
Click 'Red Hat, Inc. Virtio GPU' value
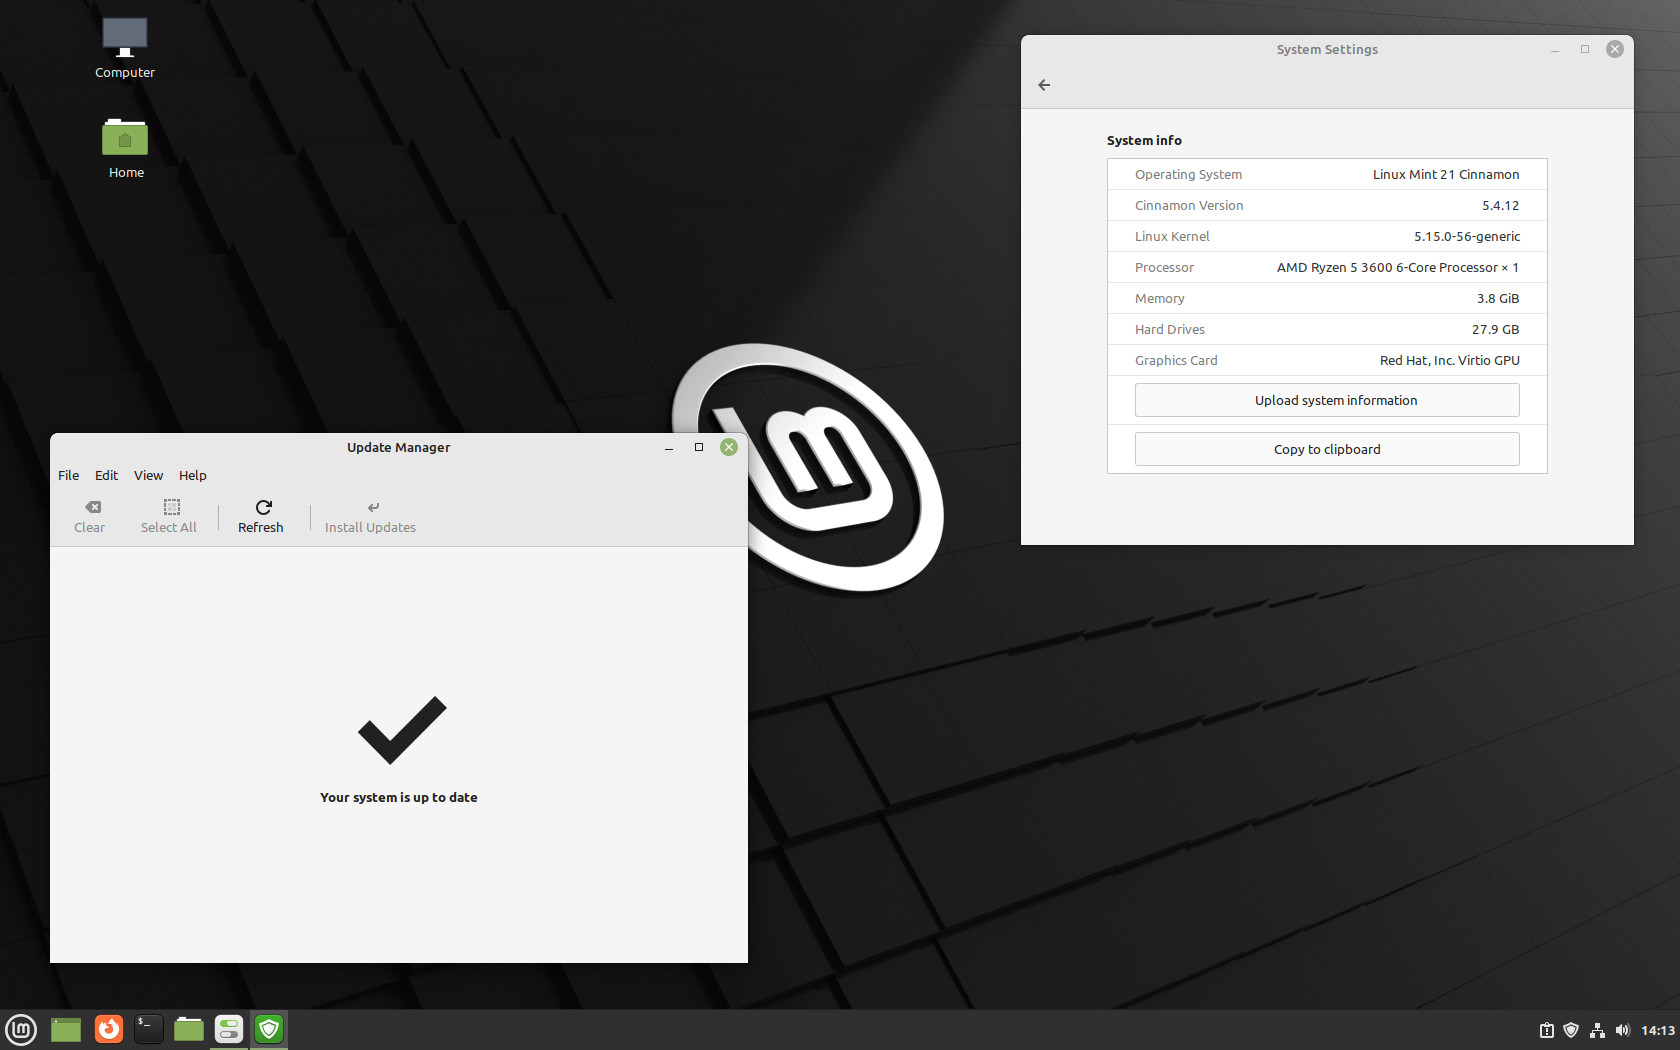[x=1450, y=360]
